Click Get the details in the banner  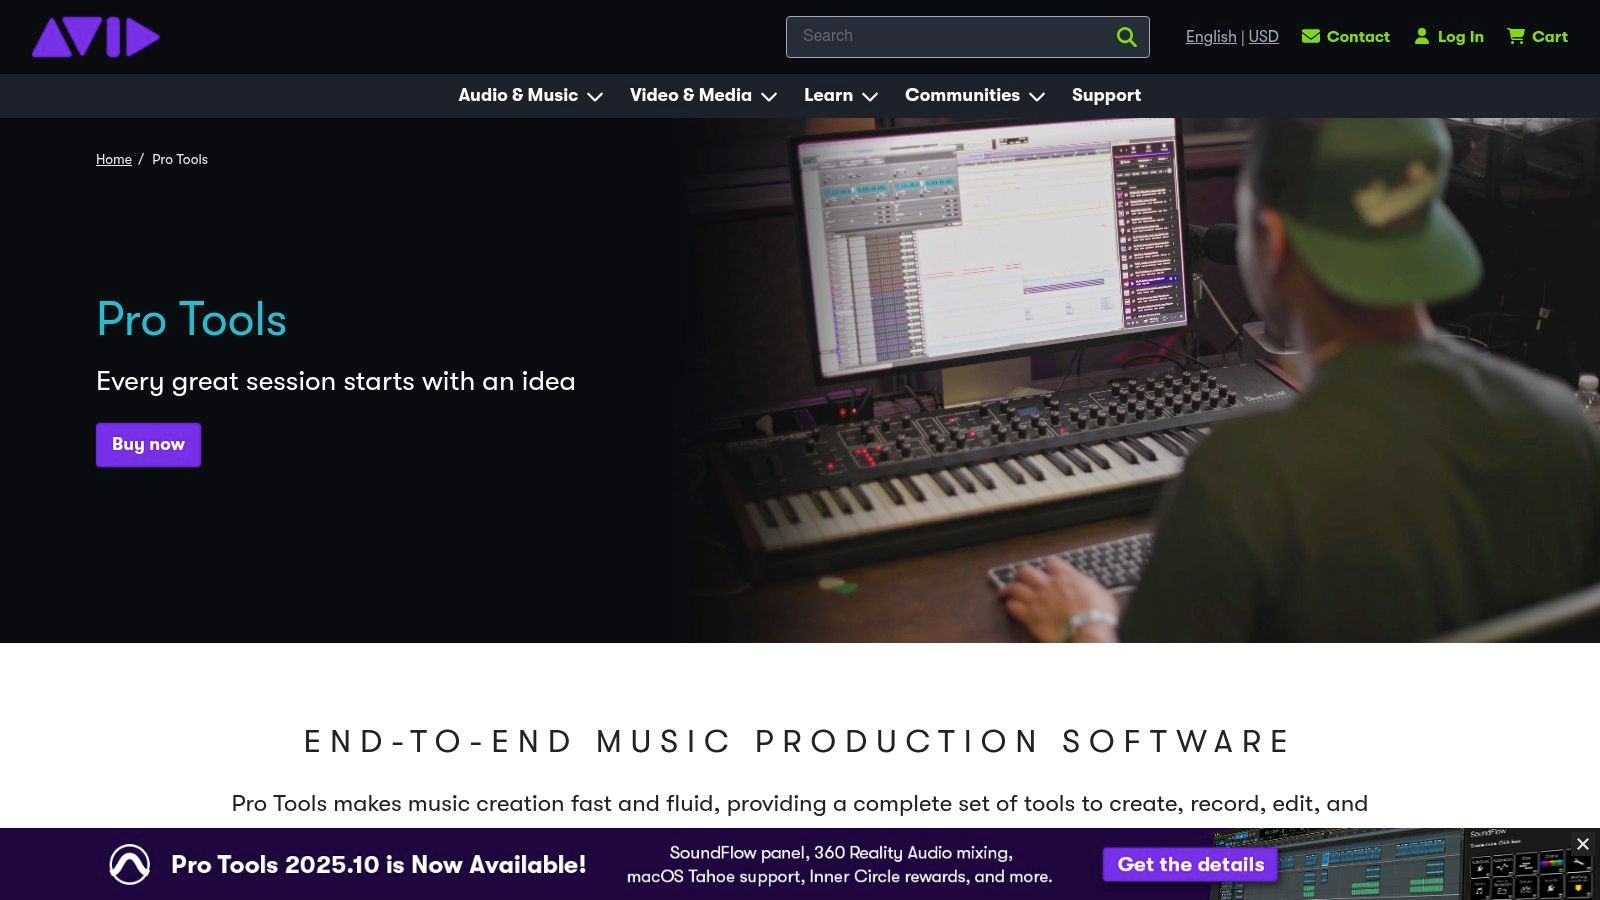pos(1190,864)
